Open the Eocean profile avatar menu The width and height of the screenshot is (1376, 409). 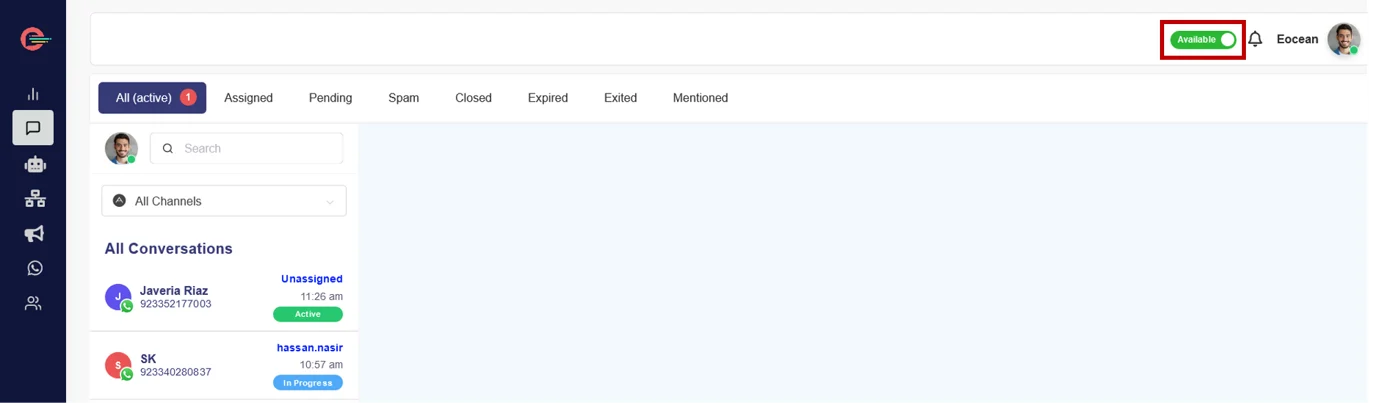(1343, 40)
